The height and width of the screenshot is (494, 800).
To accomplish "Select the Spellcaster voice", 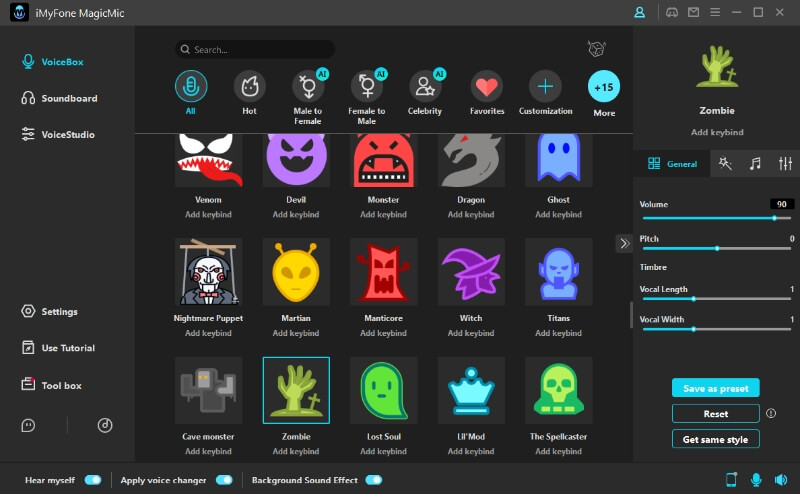I will [559, 390].
